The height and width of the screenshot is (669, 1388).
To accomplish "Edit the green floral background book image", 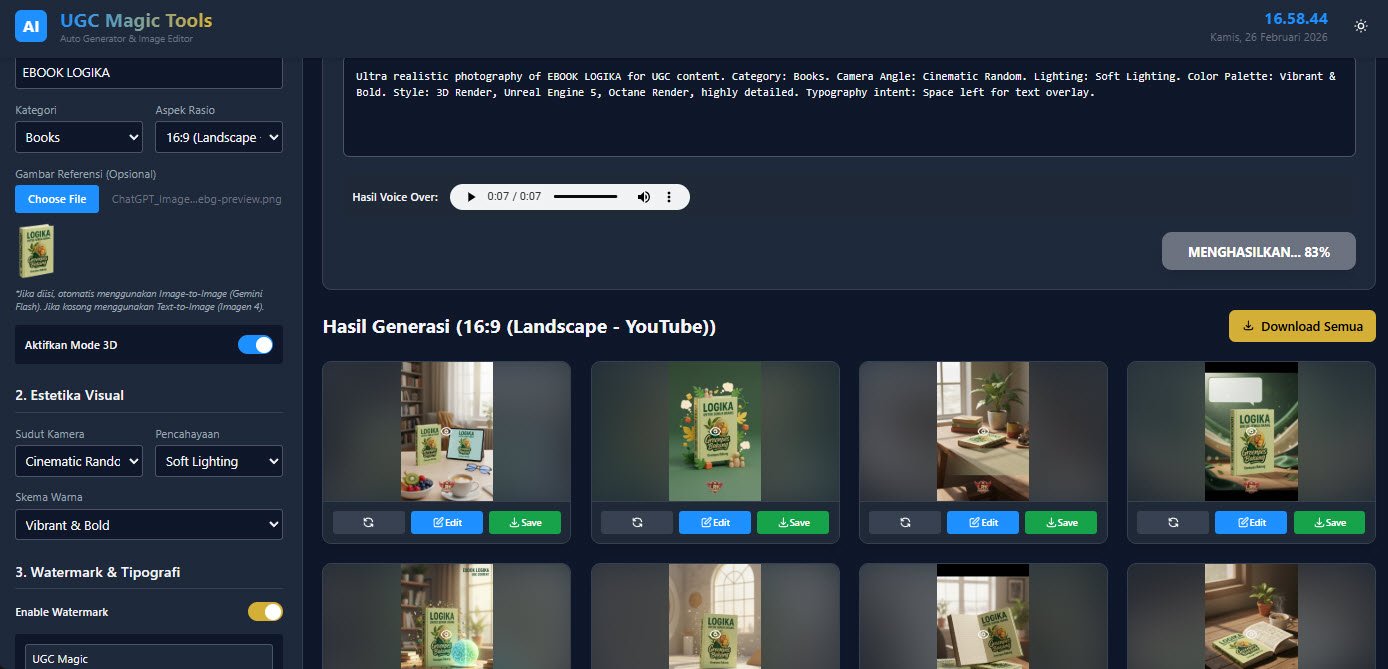I will [x=715, y=522].
